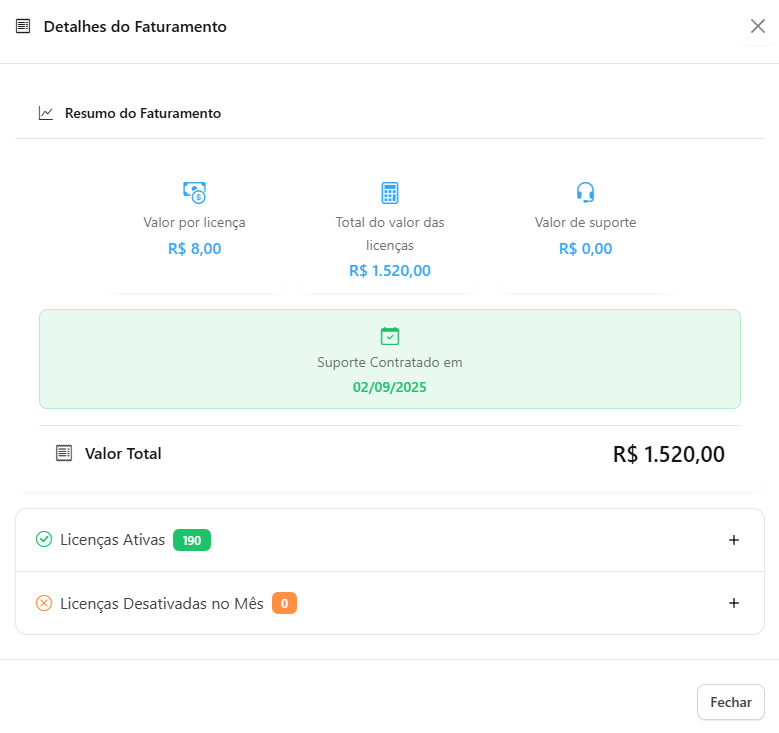The image size is (779, 733).
Task: Click the orange 0 count badge
Action: point(284,603)
